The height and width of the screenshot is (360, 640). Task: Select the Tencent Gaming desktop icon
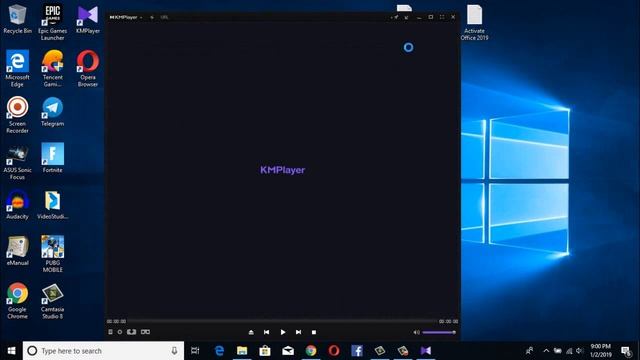coord(53,68)
